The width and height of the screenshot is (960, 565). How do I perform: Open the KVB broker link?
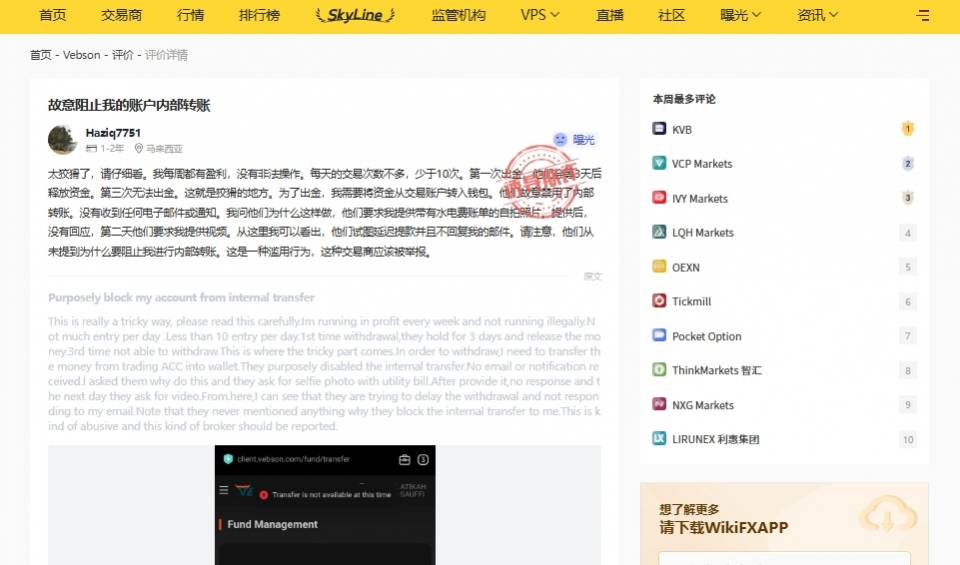click(x=682, y=129)
